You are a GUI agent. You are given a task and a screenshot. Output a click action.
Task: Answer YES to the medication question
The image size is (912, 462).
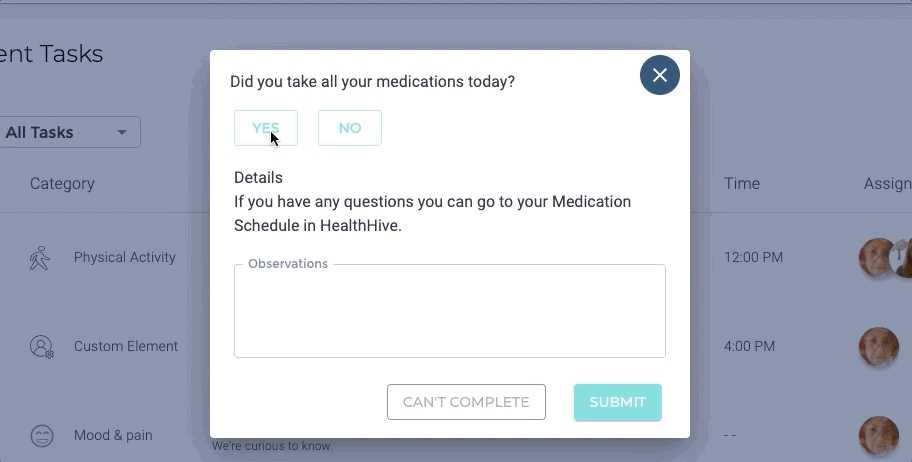coord(266,128)
